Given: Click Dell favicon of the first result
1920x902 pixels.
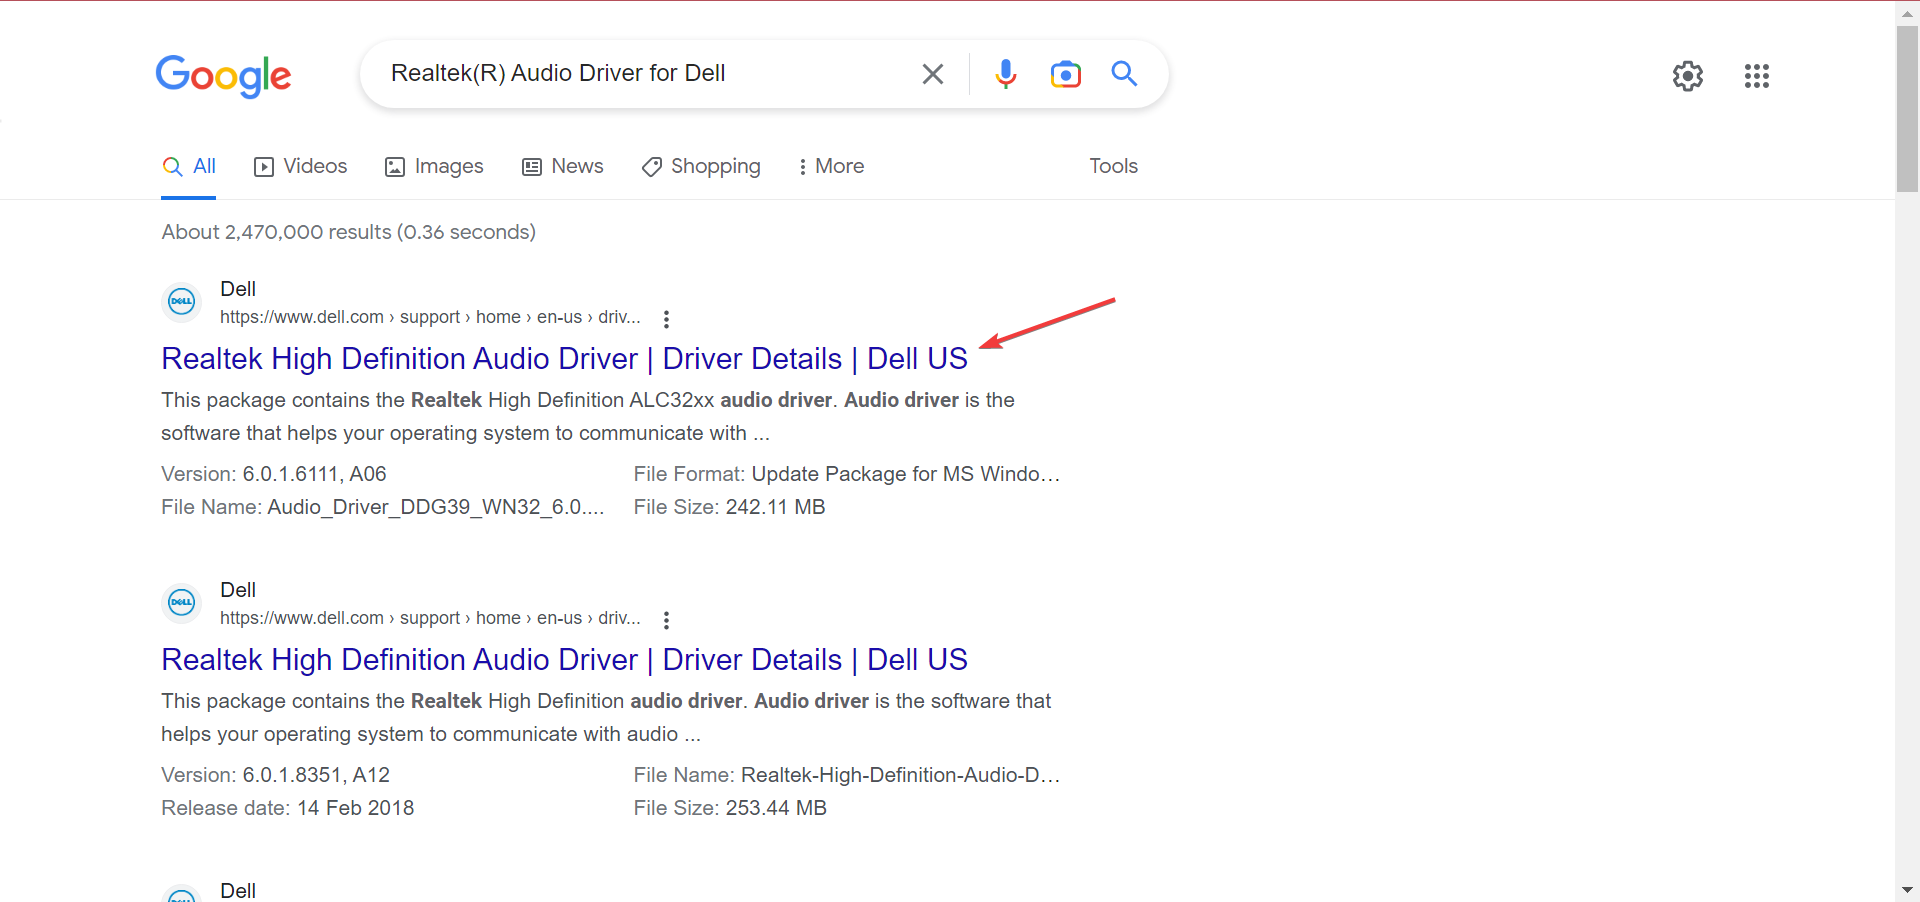Looking at the screenshot, I should pos(182,301).
